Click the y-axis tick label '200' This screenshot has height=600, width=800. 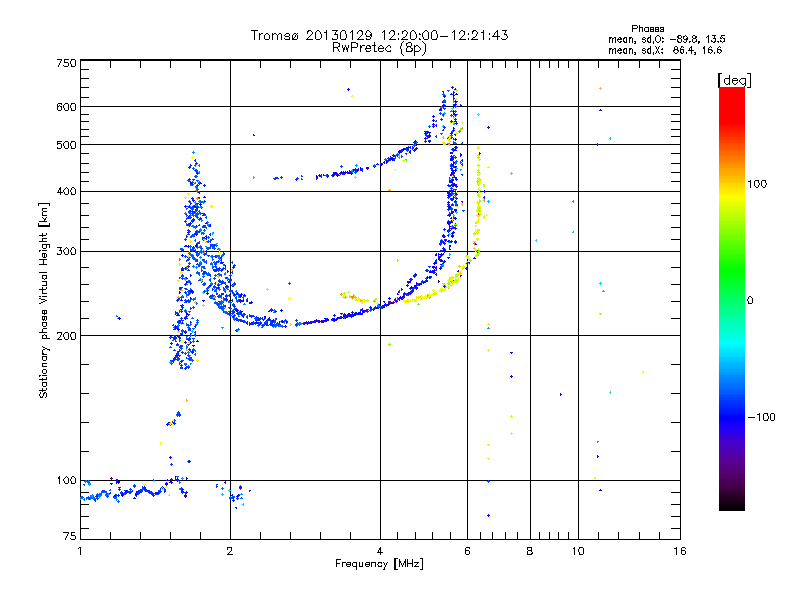66,336
